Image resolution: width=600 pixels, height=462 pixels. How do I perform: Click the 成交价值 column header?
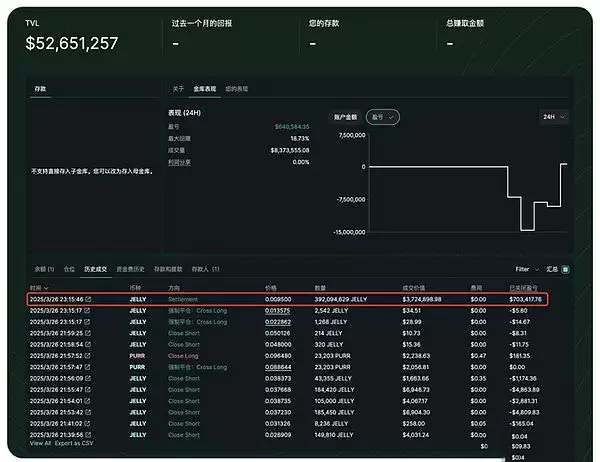coord(414,288)
